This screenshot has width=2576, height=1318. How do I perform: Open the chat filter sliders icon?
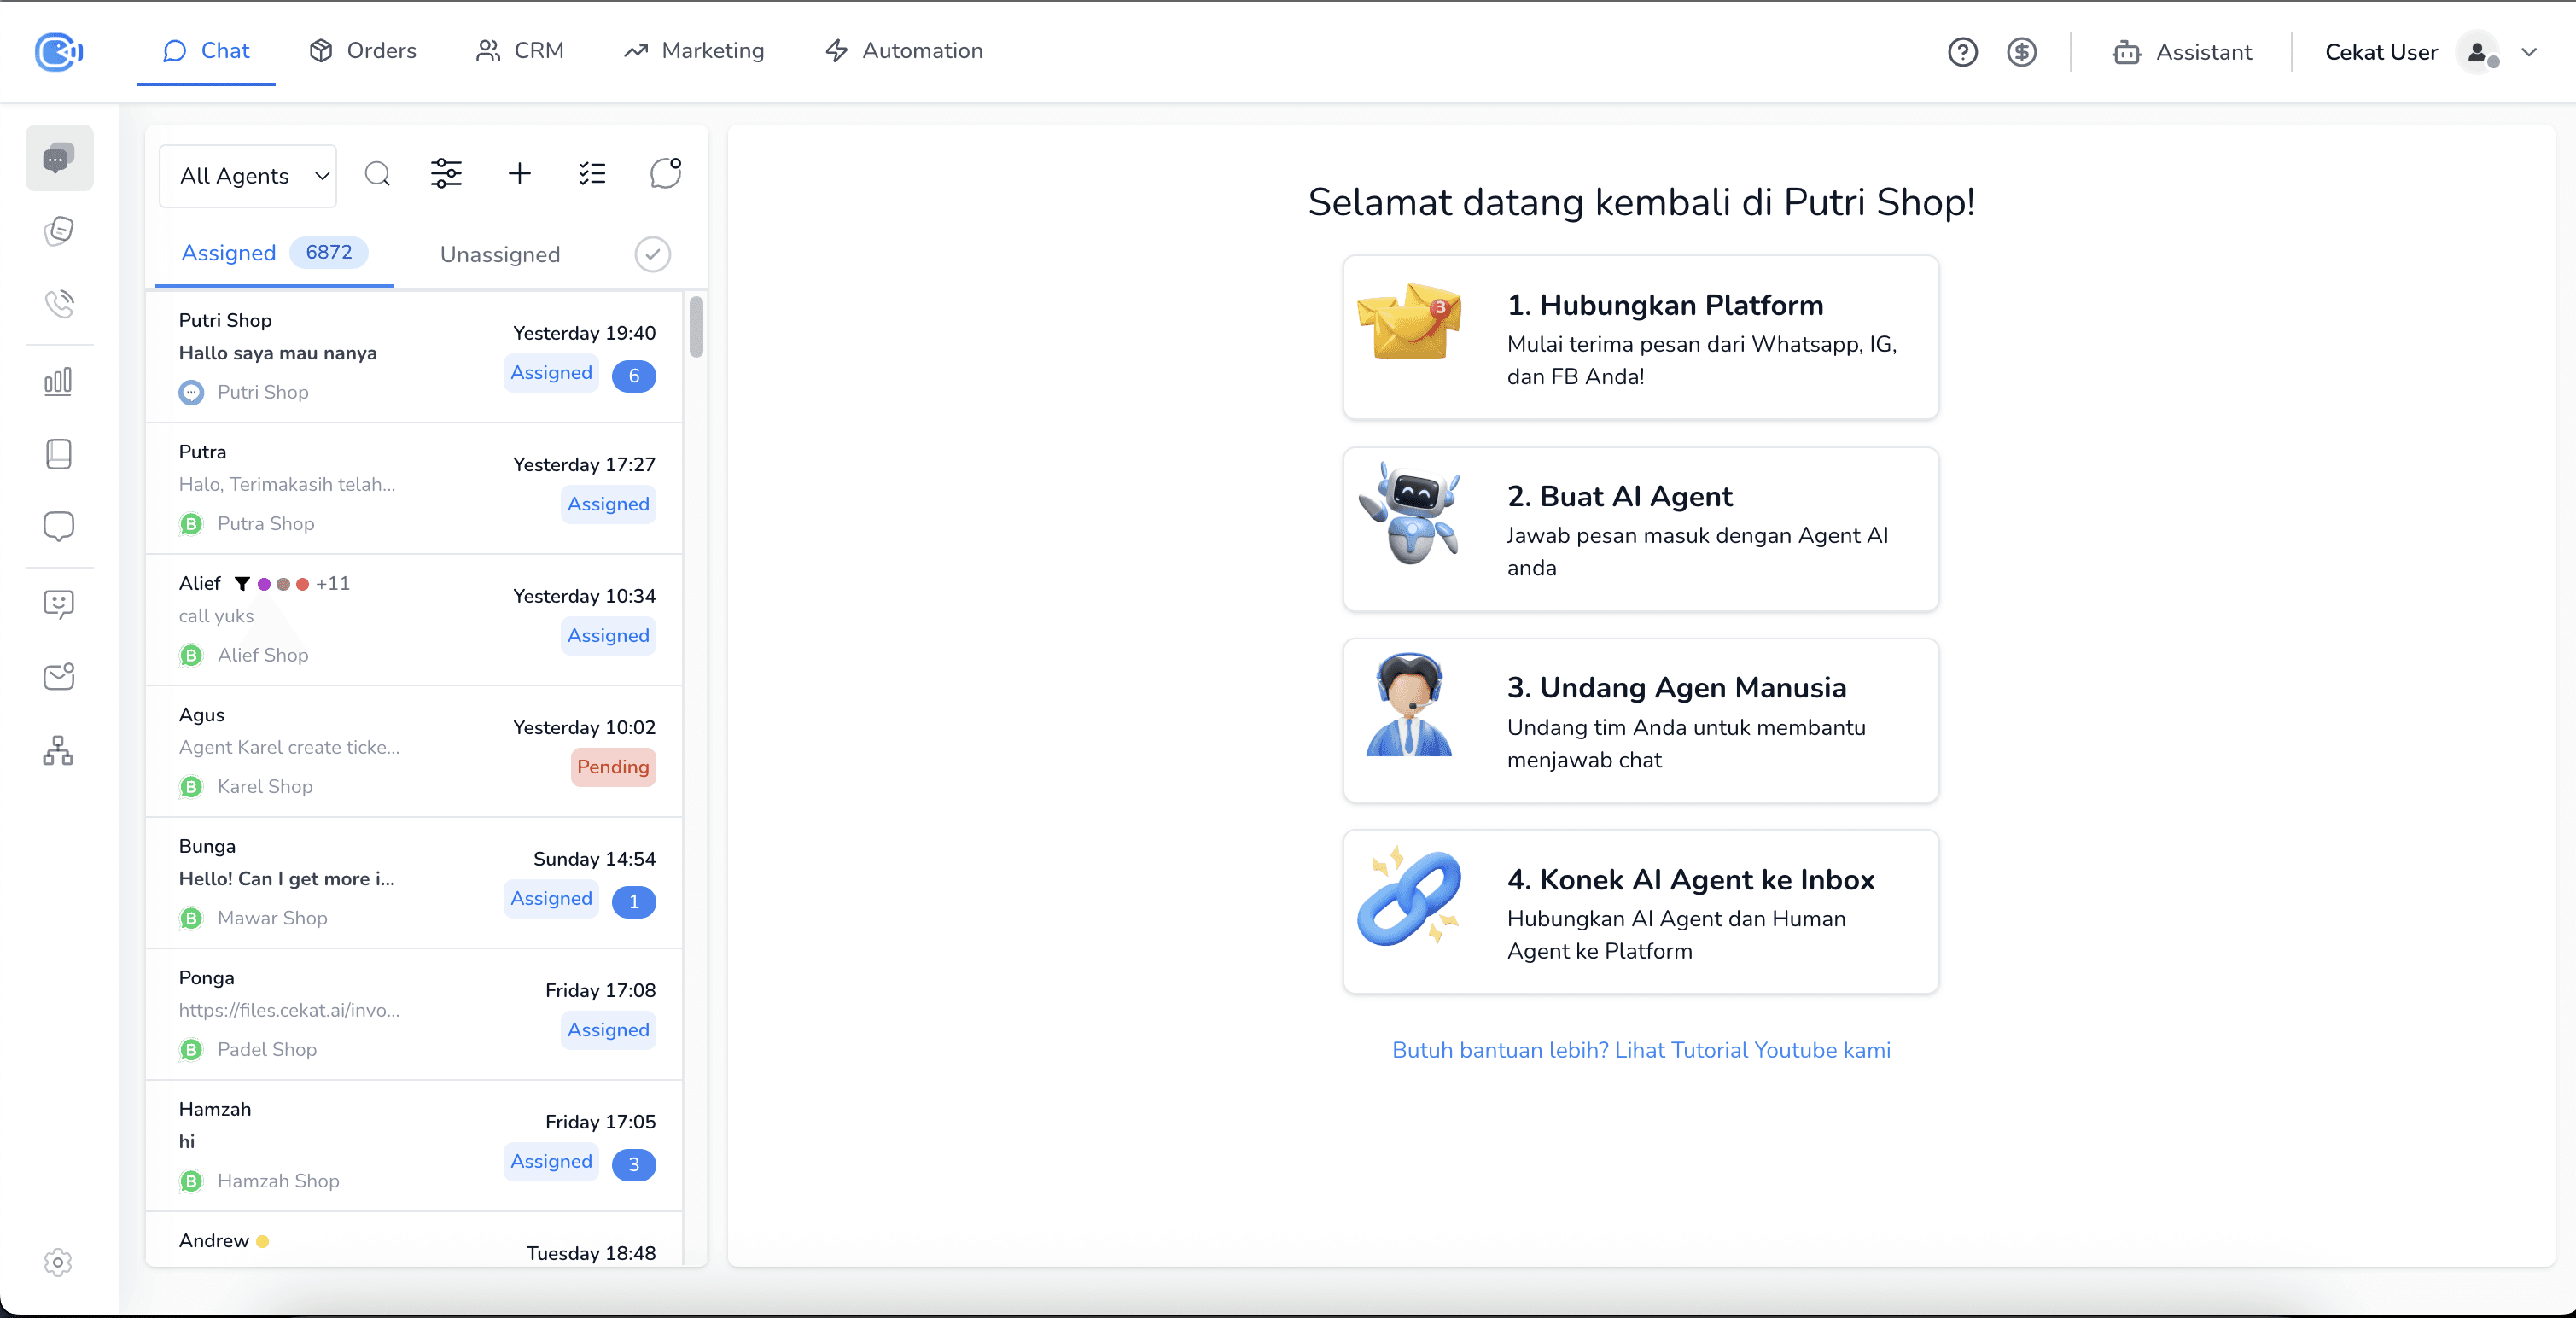(446, 174)
